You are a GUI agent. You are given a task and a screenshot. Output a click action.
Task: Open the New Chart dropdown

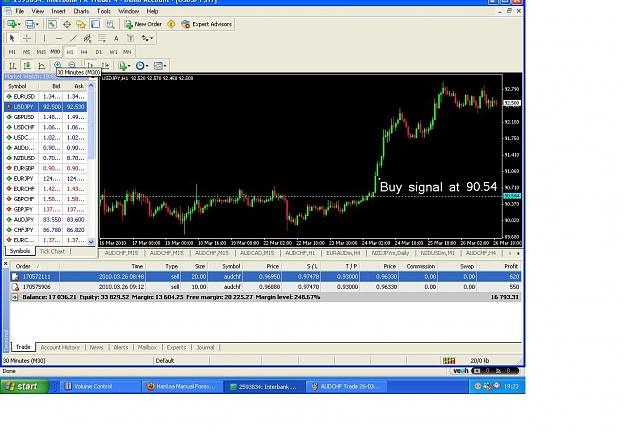(x=14, y=24)
